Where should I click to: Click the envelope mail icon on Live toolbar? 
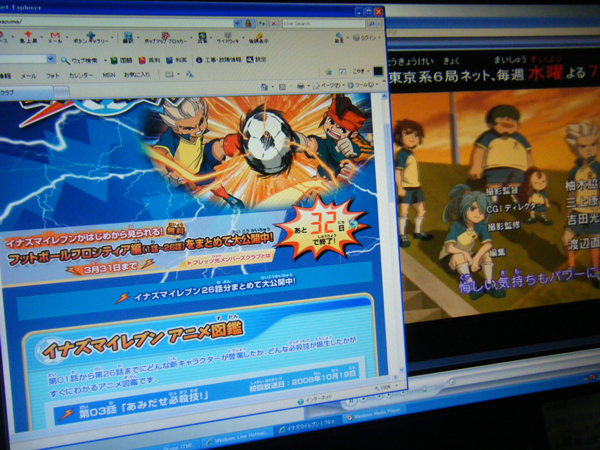pos(169,74)
